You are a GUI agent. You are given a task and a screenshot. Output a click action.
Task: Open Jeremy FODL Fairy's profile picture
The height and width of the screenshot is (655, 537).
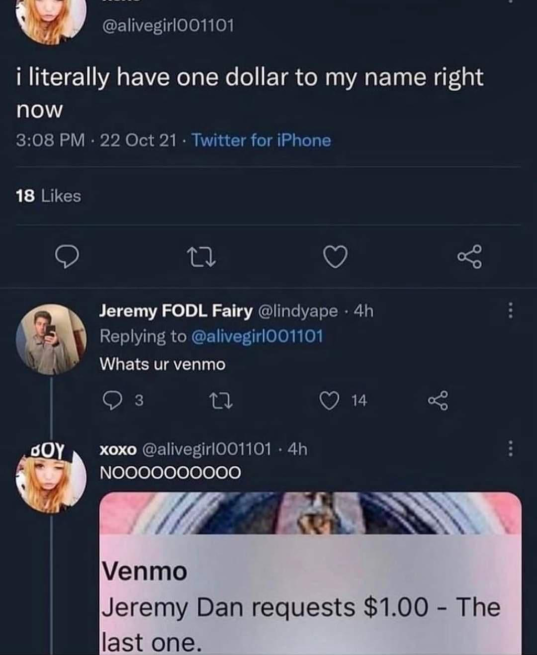pos(51,339)
